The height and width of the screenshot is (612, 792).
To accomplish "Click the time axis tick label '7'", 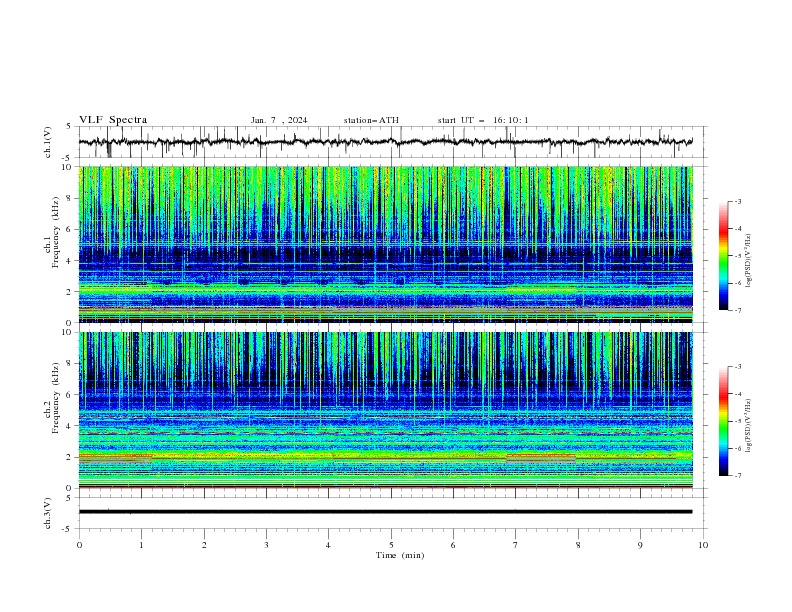I will pyautogui.click(x=516, y=545).
